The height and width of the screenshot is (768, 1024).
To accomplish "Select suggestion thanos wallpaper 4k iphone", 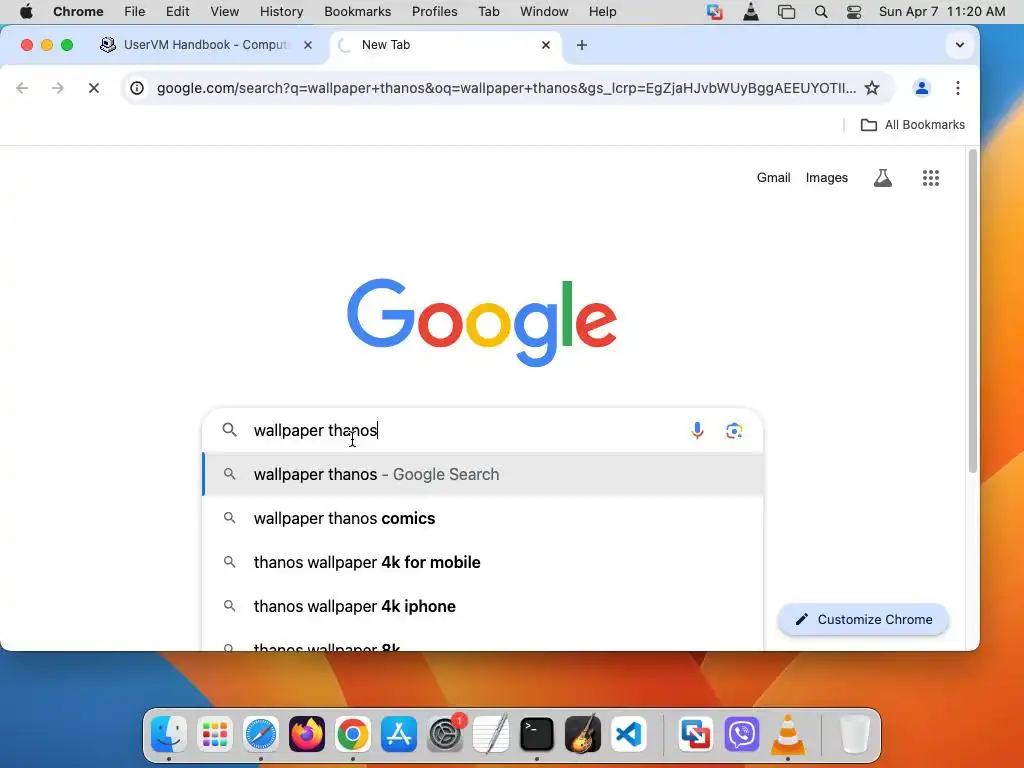I will (x=483, y=606).
